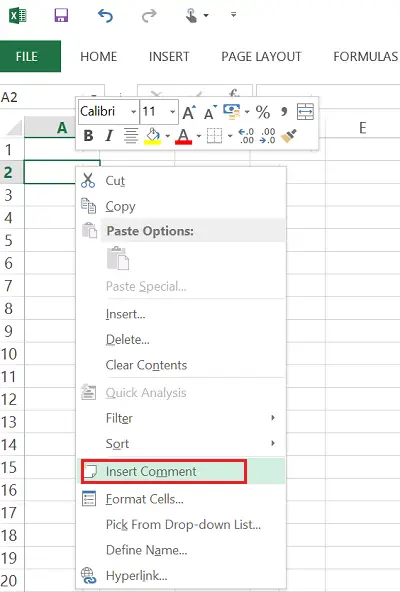Click the Save icon in quick access toolbar
The width and height of the screenshot is (400, 592).
coord(61,15)
